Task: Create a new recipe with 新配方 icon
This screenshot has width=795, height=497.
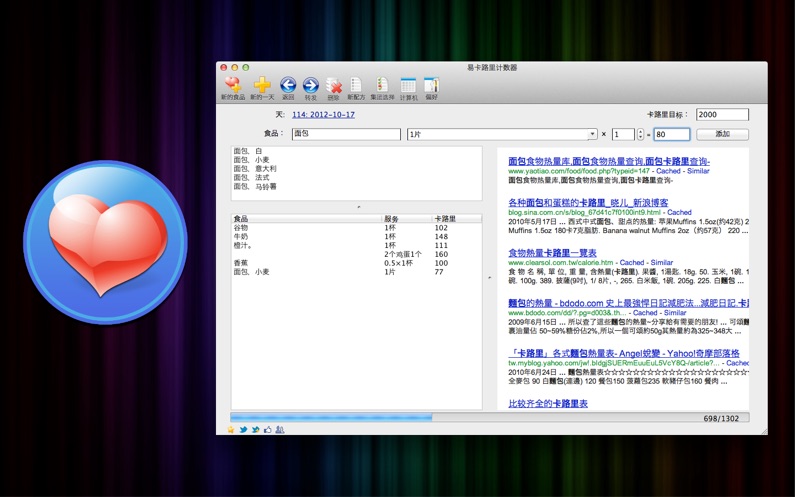Action: point(356,87)
